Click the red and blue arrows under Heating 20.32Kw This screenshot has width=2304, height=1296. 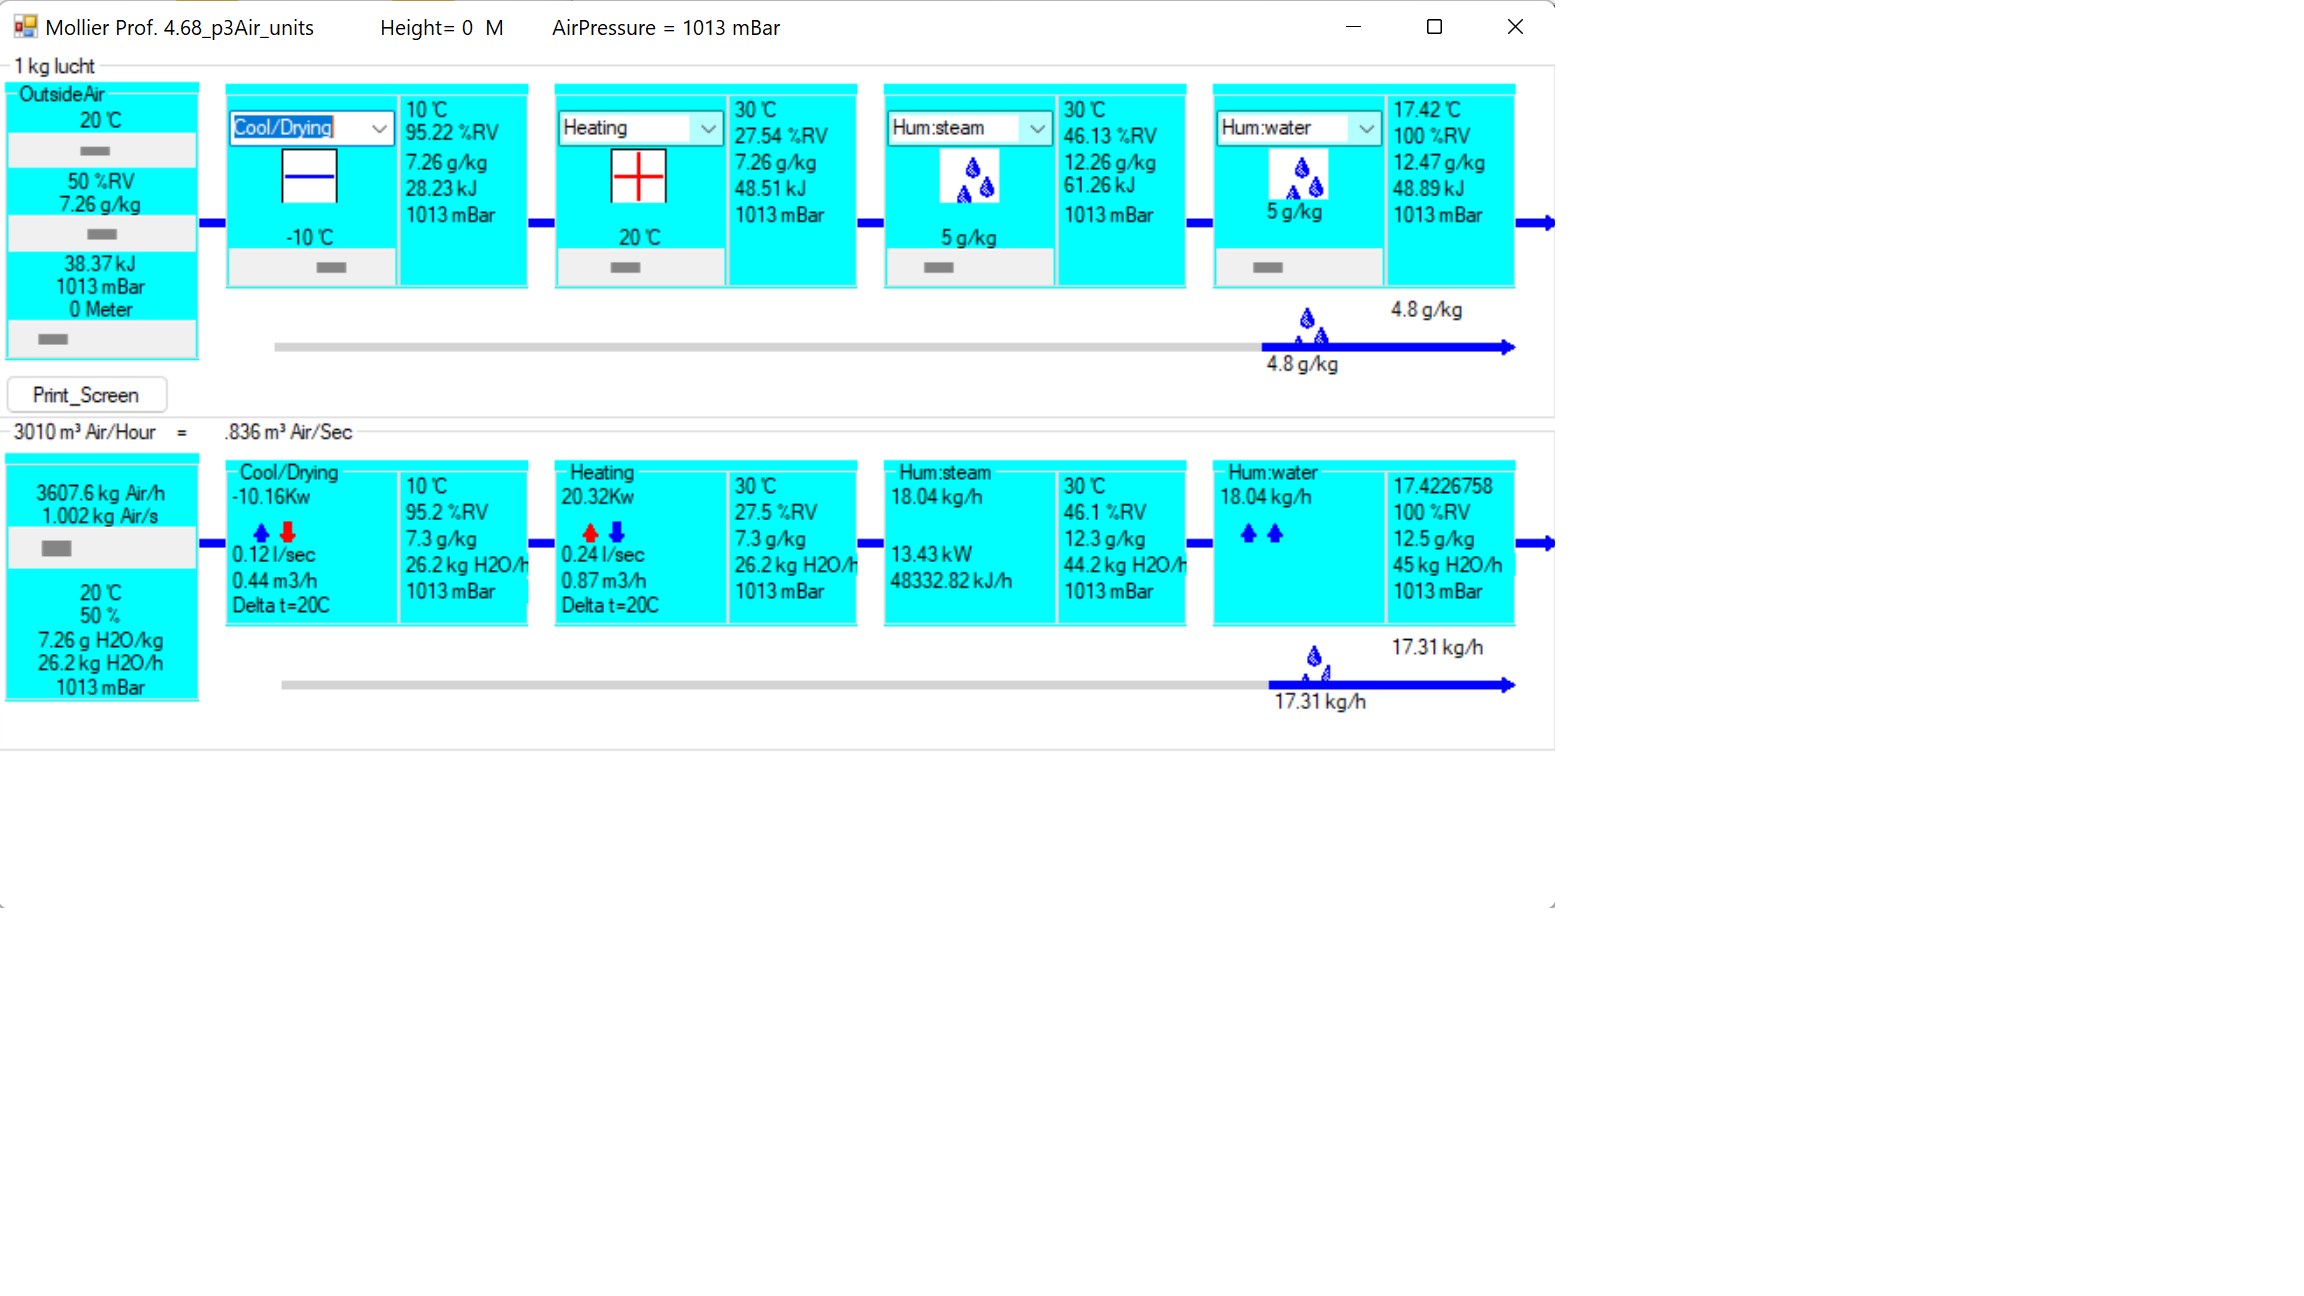point(603,532)
